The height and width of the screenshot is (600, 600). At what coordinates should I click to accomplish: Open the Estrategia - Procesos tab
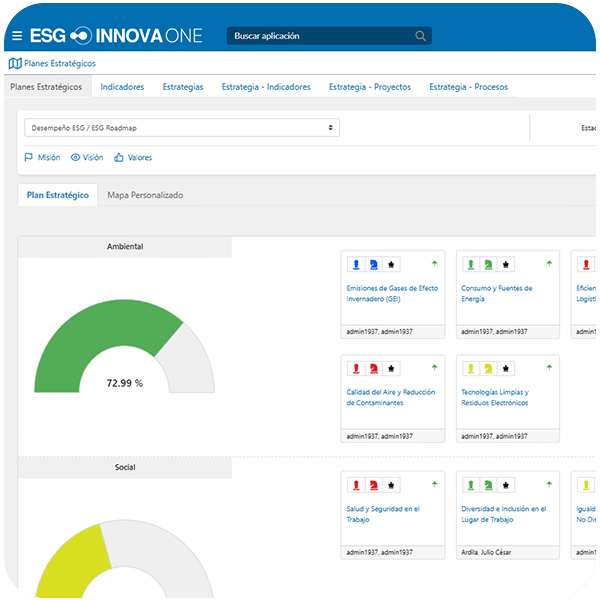[468, 87]
